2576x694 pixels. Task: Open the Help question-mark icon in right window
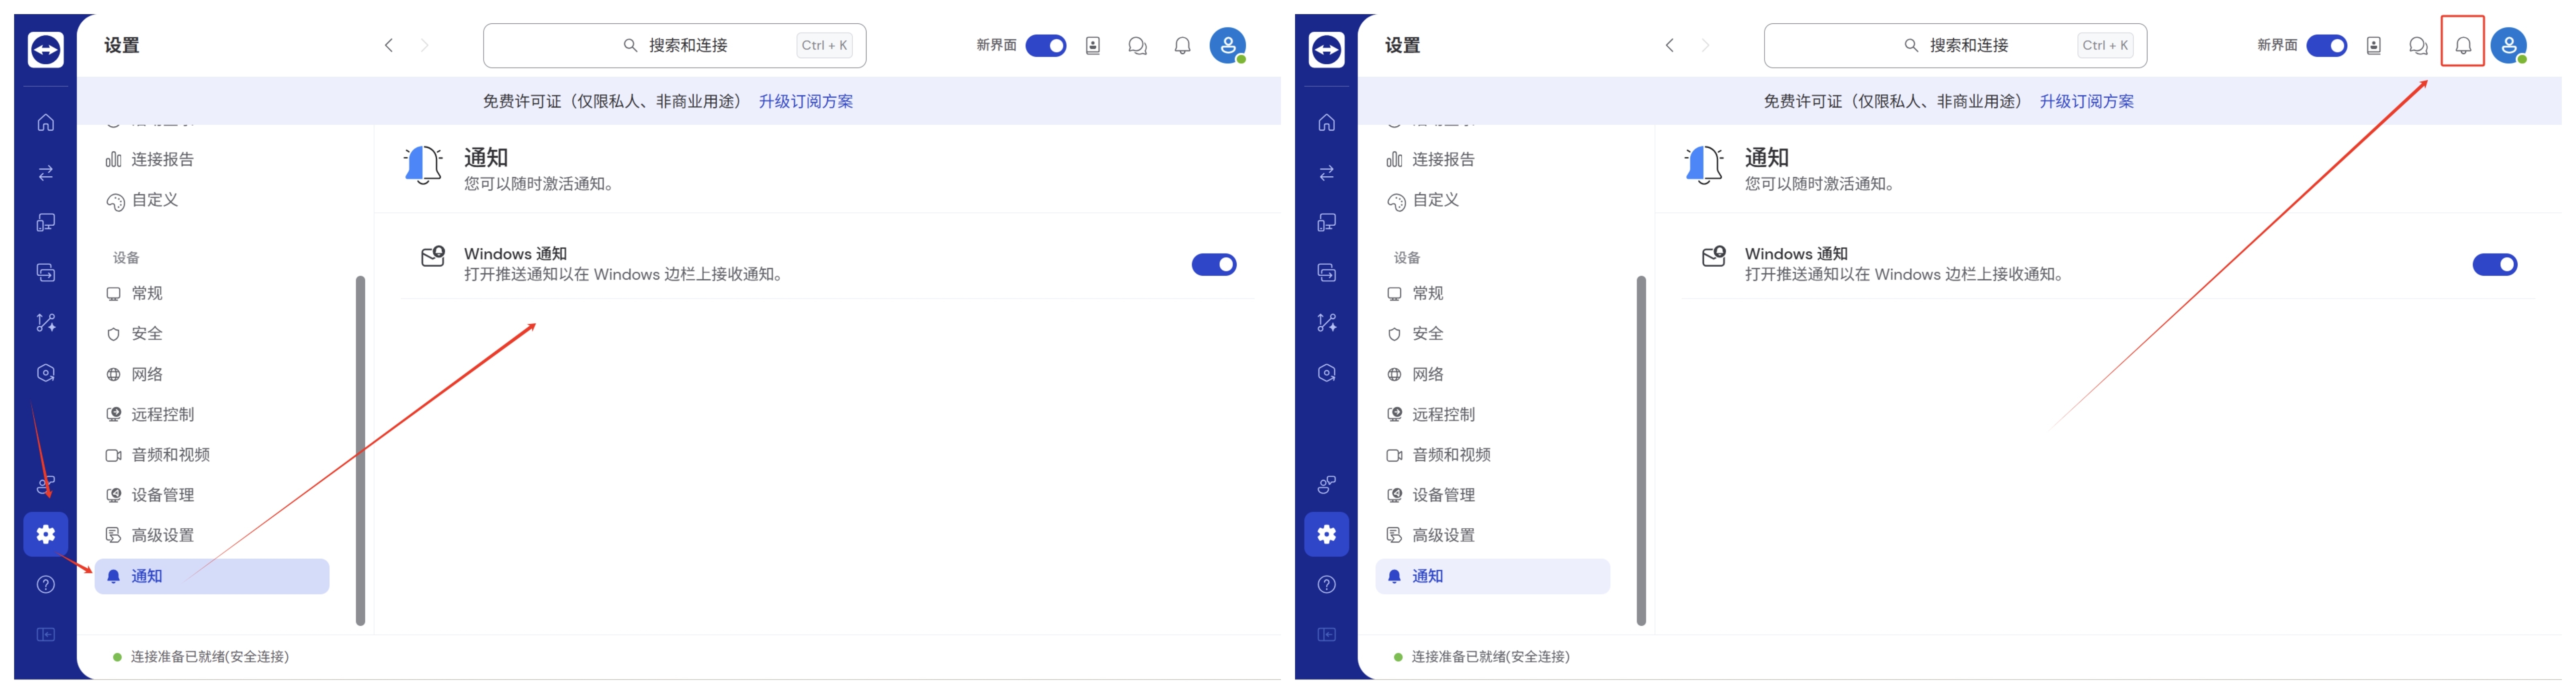[1327, 585]
